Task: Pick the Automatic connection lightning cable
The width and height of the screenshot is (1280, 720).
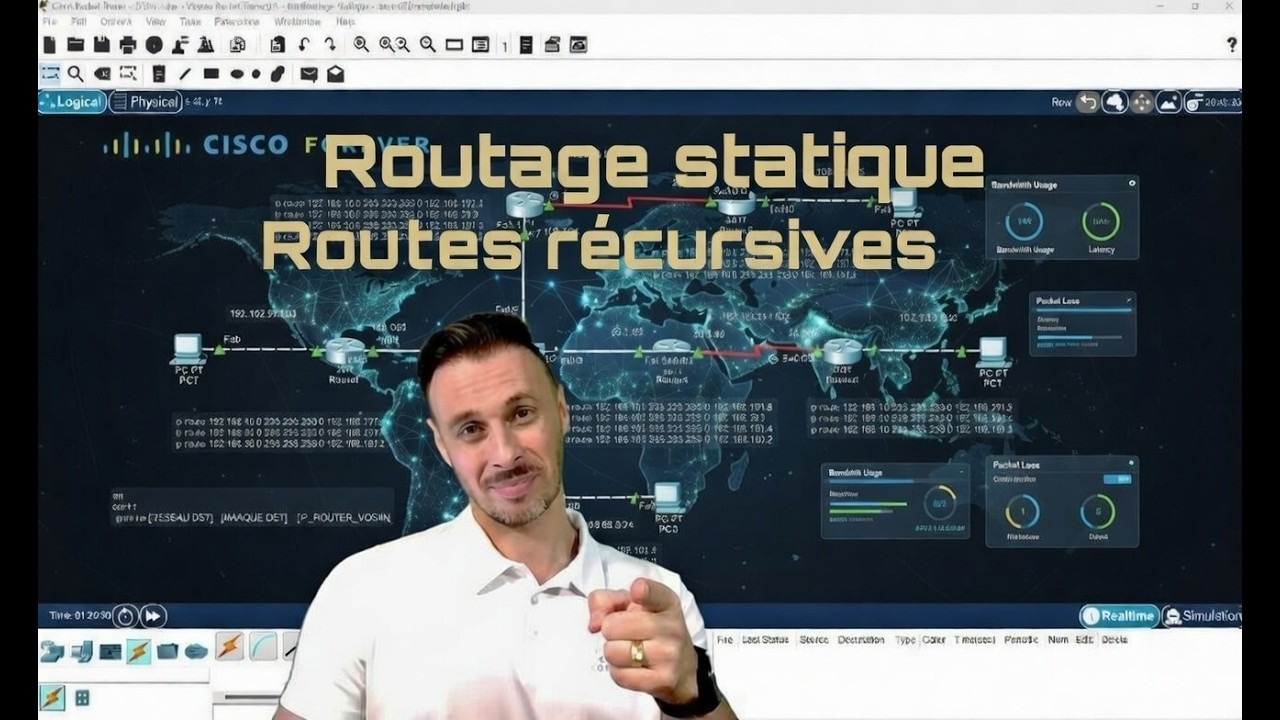Action: click(230, 646)
